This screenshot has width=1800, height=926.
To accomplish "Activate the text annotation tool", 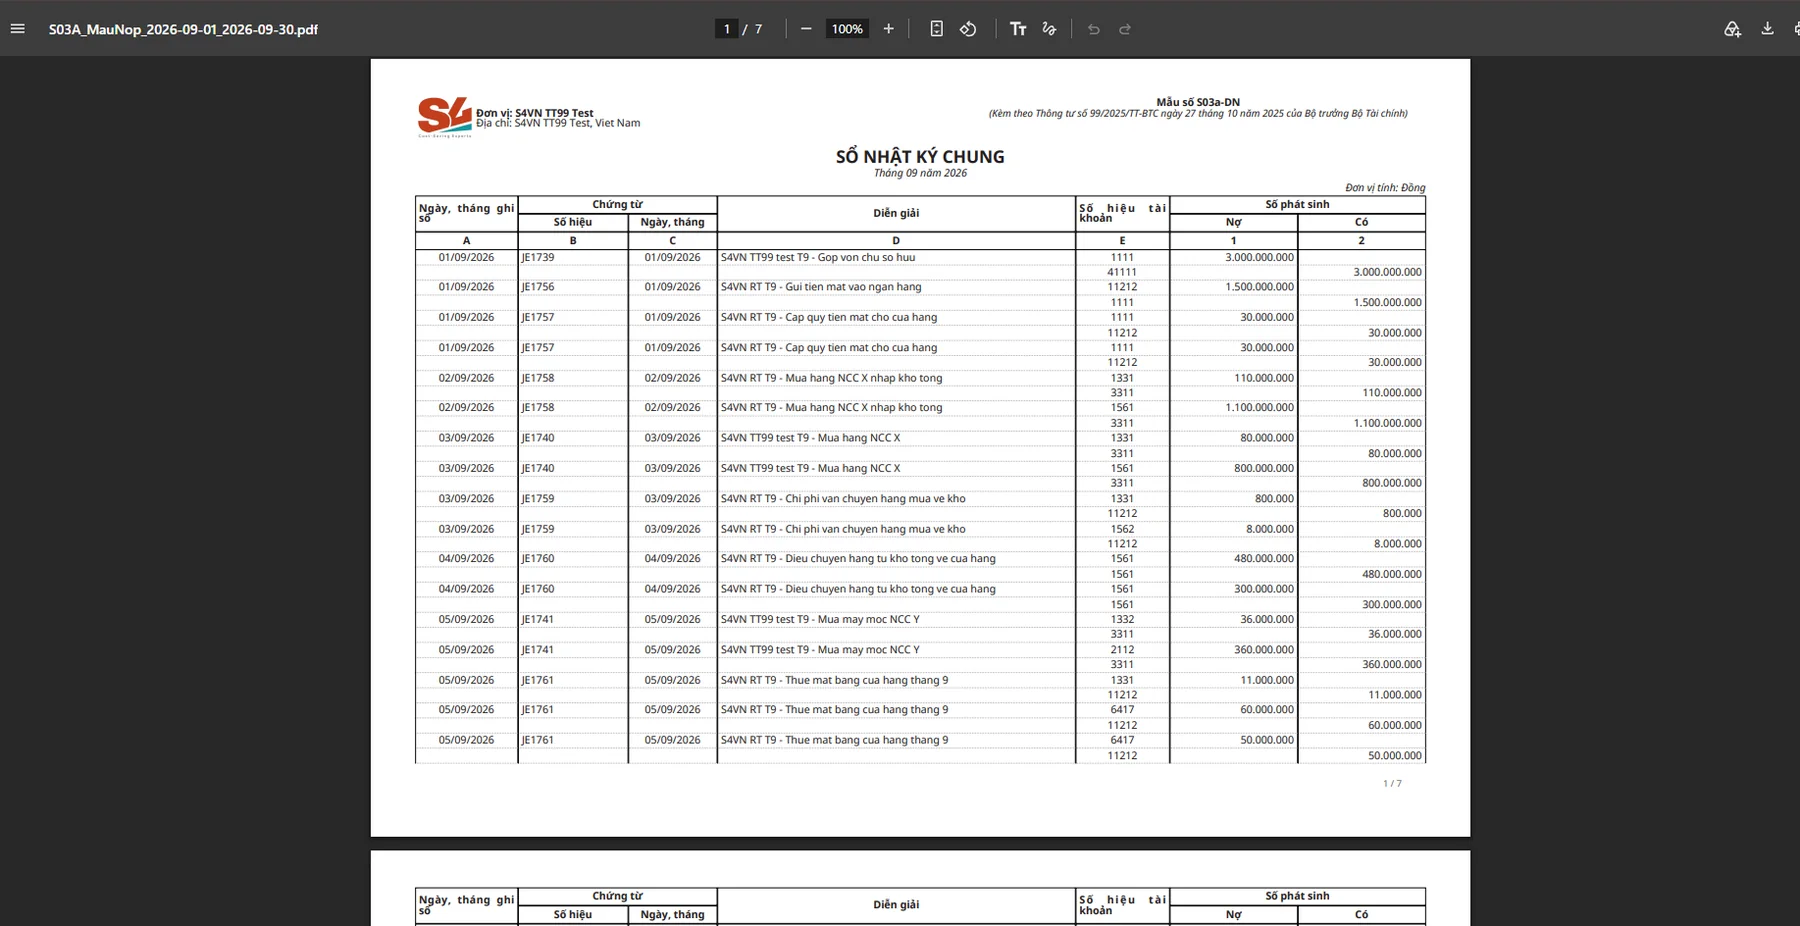I will coord(1018,29).
